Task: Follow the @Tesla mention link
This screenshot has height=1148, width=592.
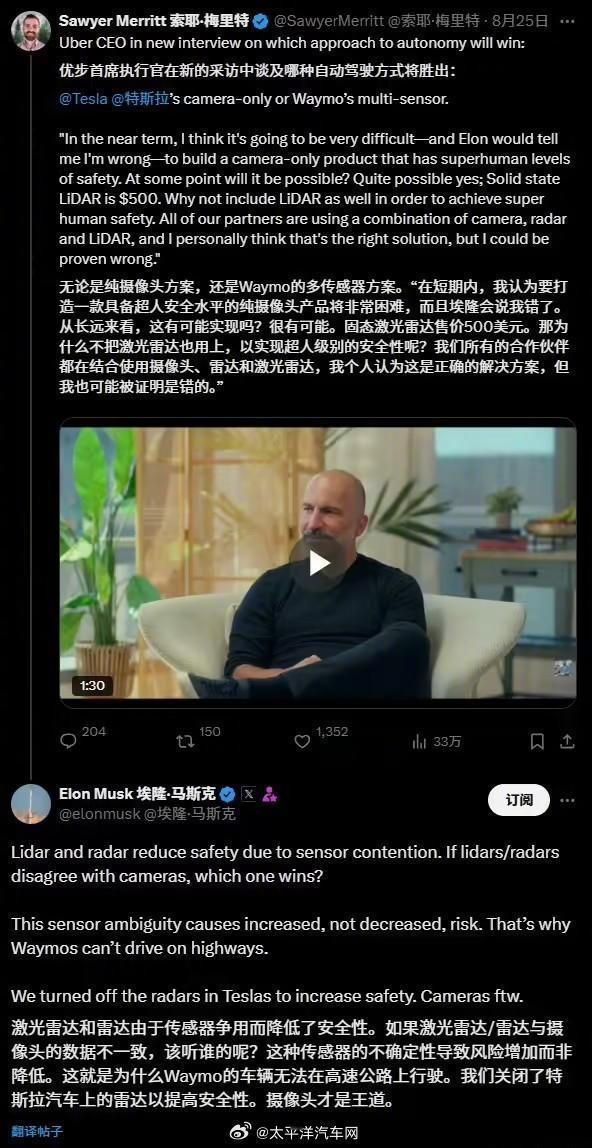Action: point(83,99)
